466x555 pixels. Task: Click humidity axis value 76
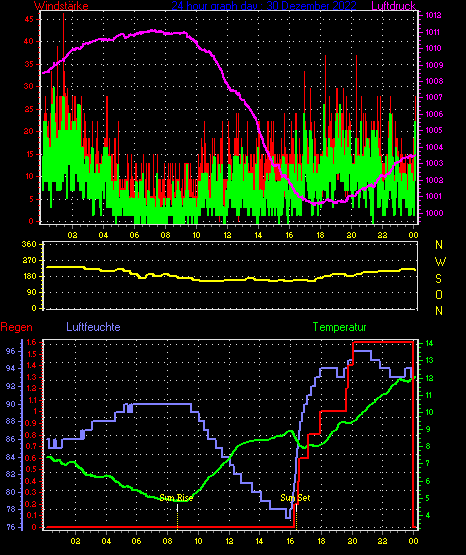[11, 527]
